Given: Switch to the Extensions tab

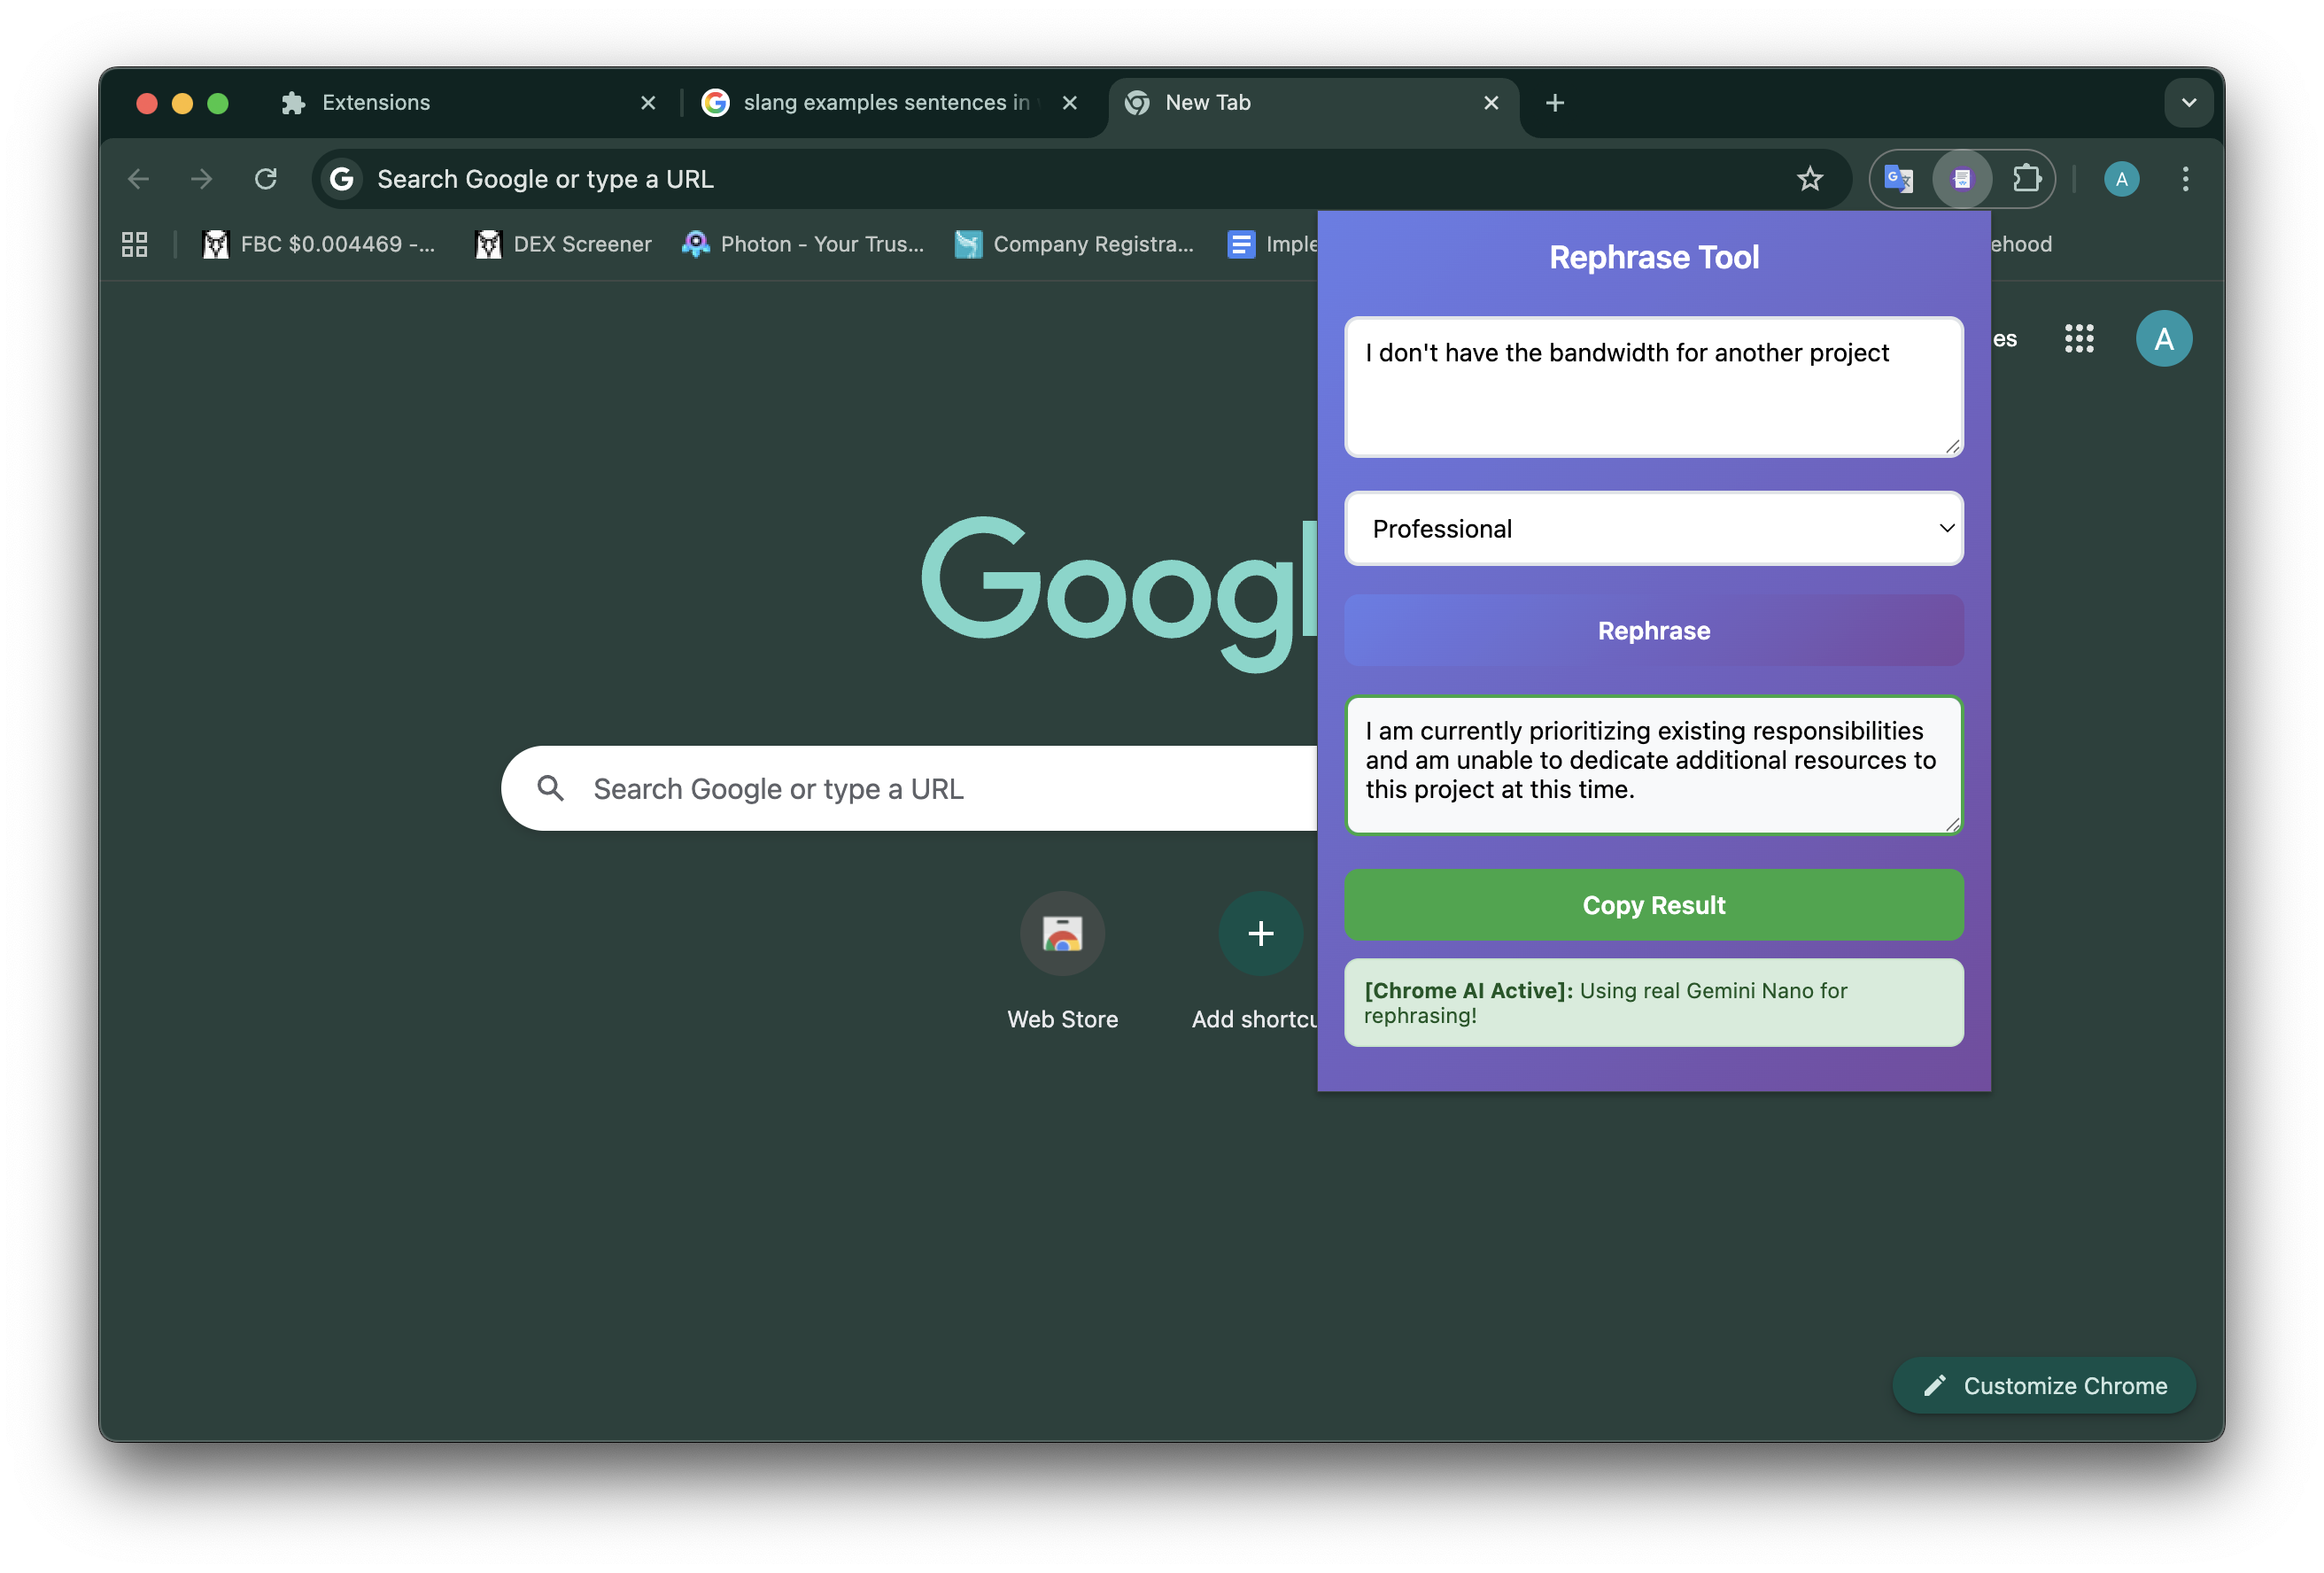Looking at the screenshot, I should pos(376,103).
